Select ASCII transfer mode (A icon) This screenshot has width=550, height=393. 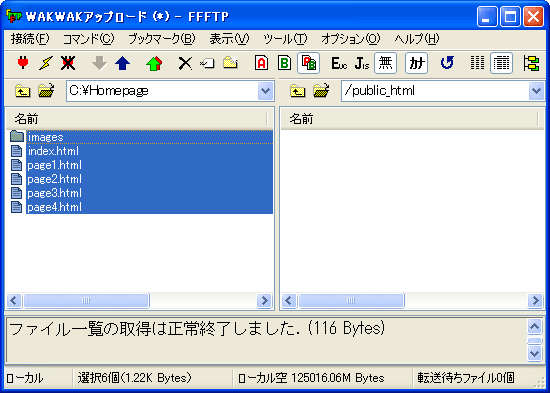[261, 63]
